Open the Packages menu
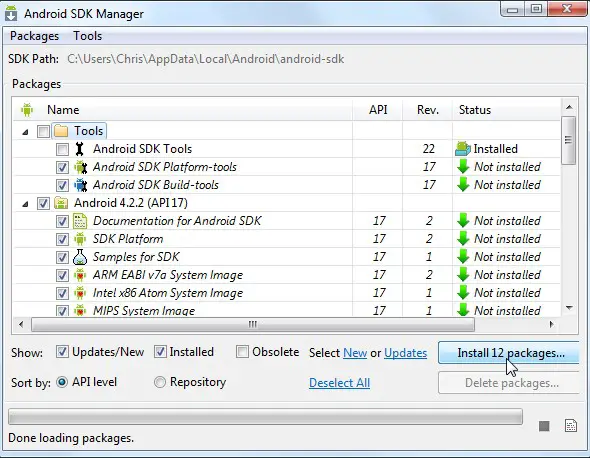The width and height of the screenshot is (590, 458). coord(35,36)
